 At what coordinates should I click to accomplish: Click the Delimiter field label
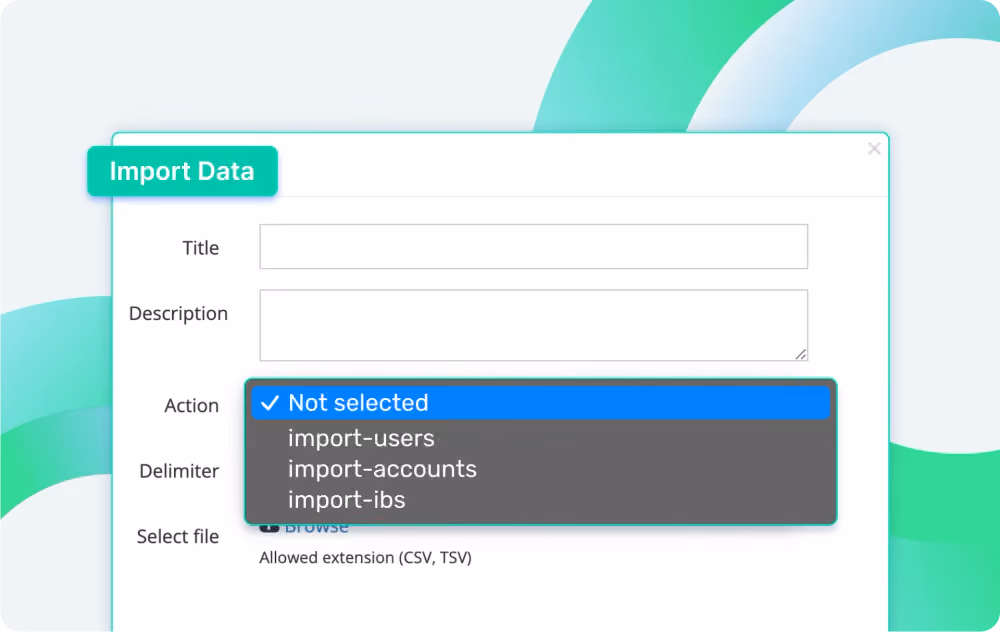pyautogui.click(x=179, y=471)
